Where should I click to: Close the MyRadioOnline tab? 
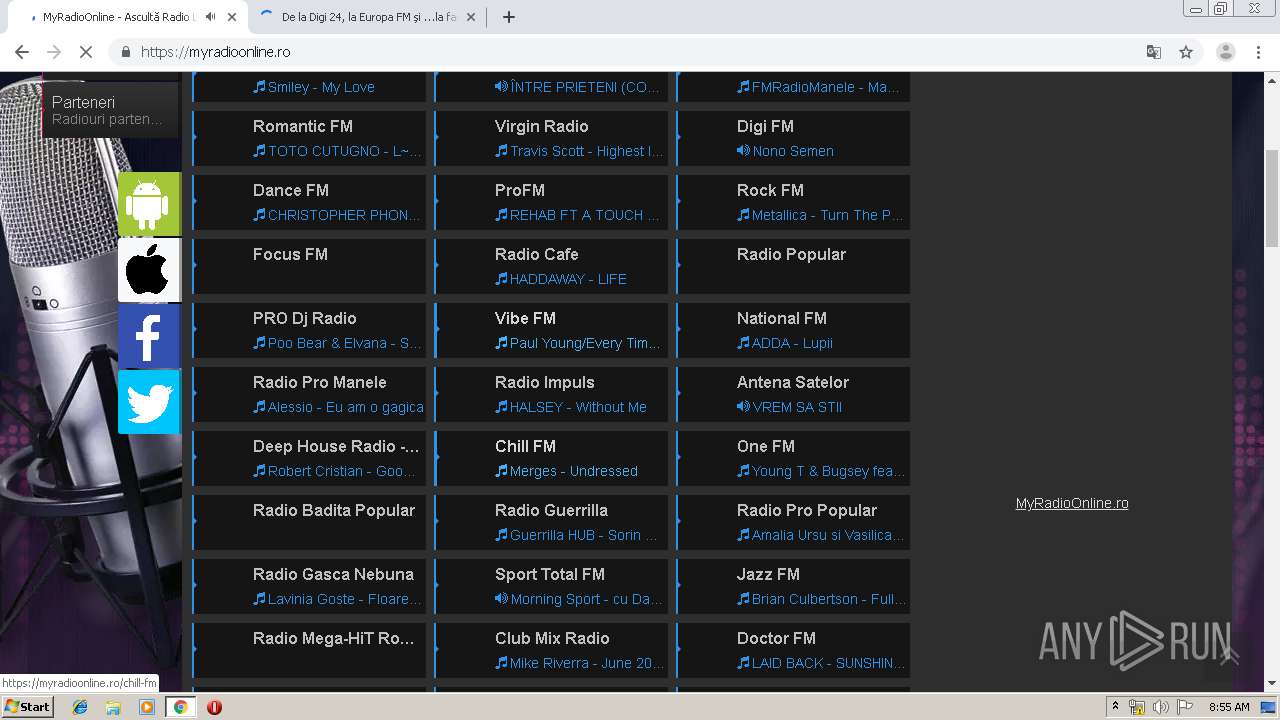(233, 17)
